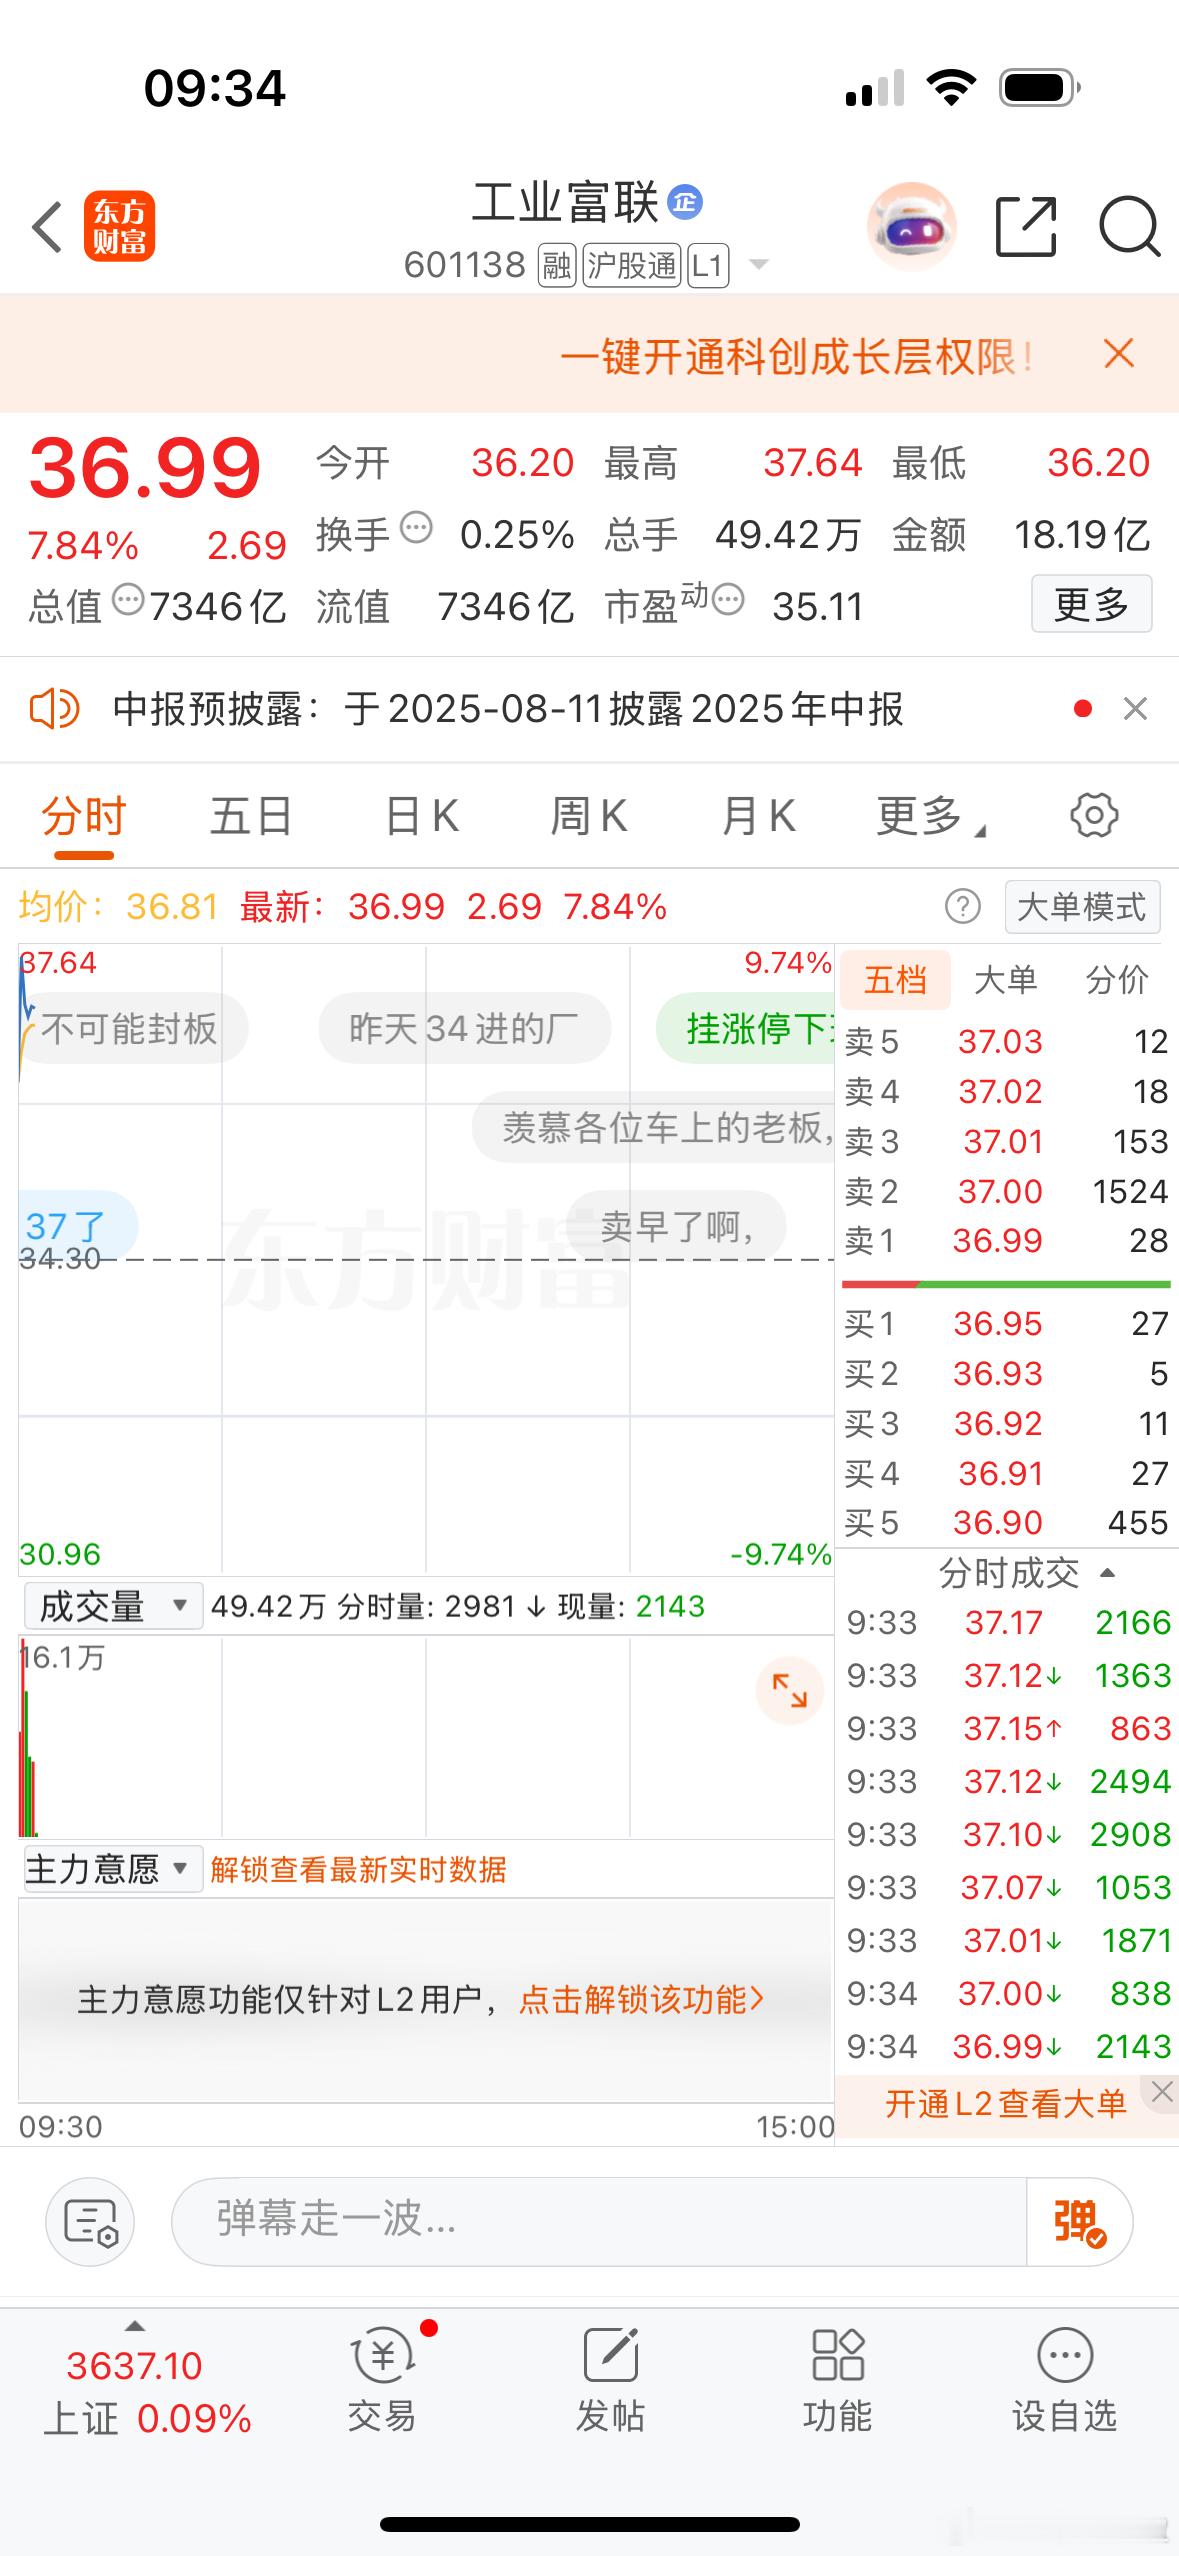The image size is (1179, 2556).
Task: Open the 交易 trading icon
Action: pyautogui.click(x=382, y=2381)
